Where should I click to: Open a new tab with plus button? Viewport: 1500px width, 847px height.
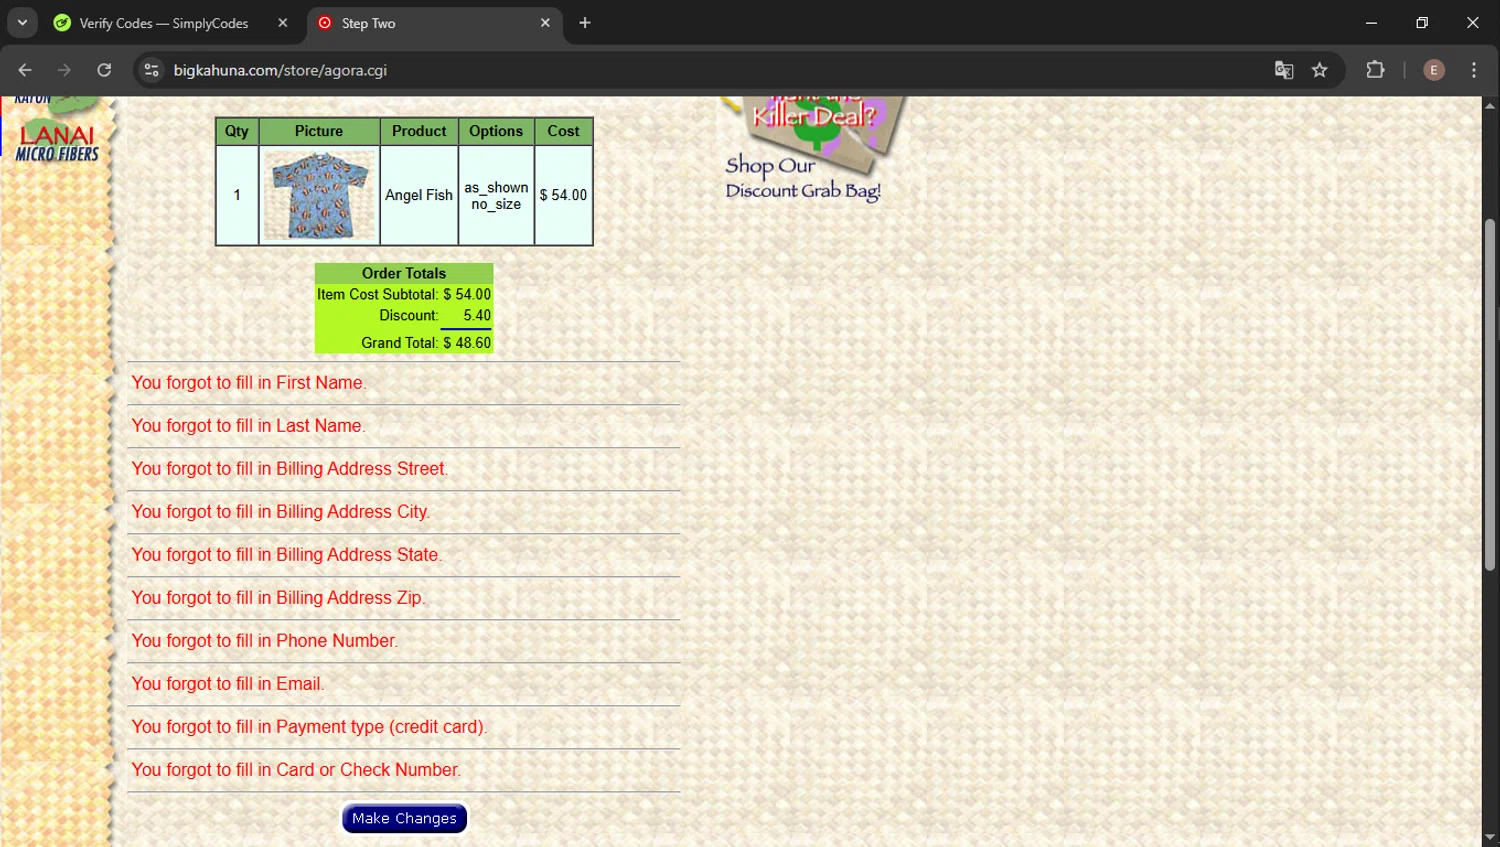click(585, 23)
